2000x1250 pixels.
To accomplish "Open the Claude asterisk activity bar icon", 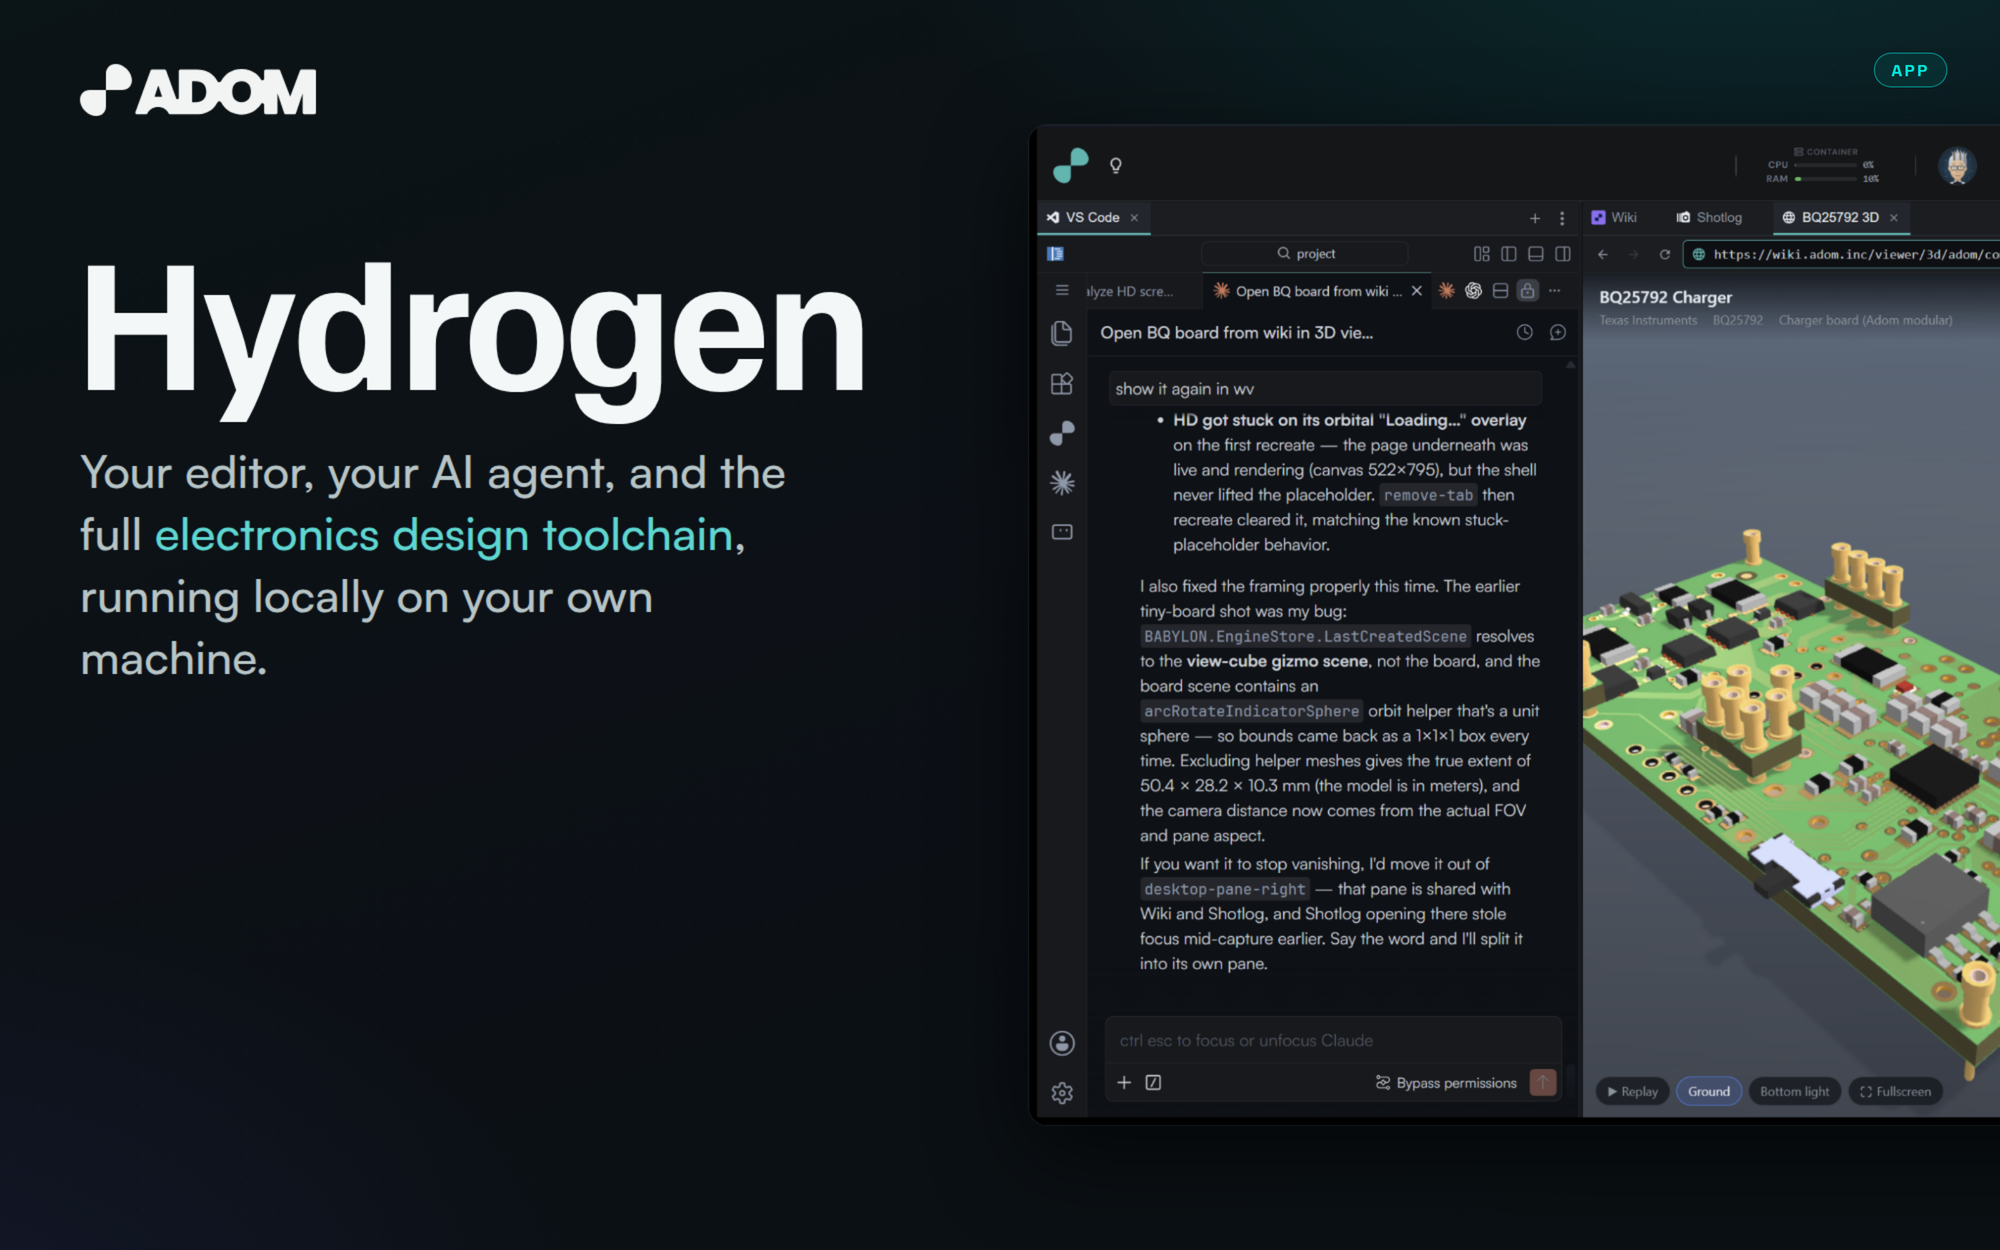I will [x=1062, y=482].
